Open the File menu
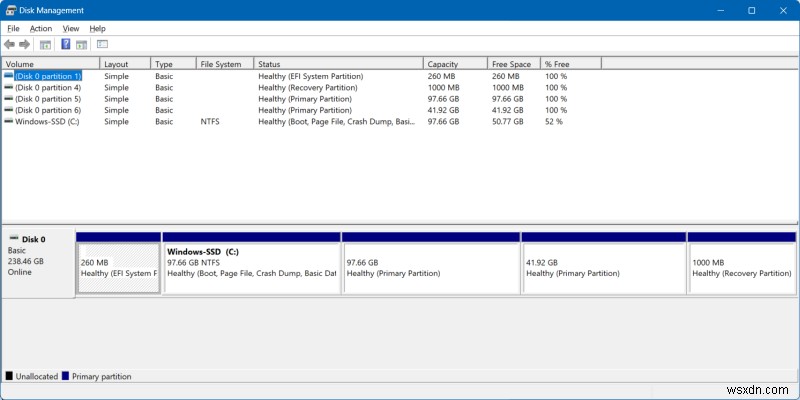Image resolution: width=800 pixels, height=400 pixels. pos(13,29)
